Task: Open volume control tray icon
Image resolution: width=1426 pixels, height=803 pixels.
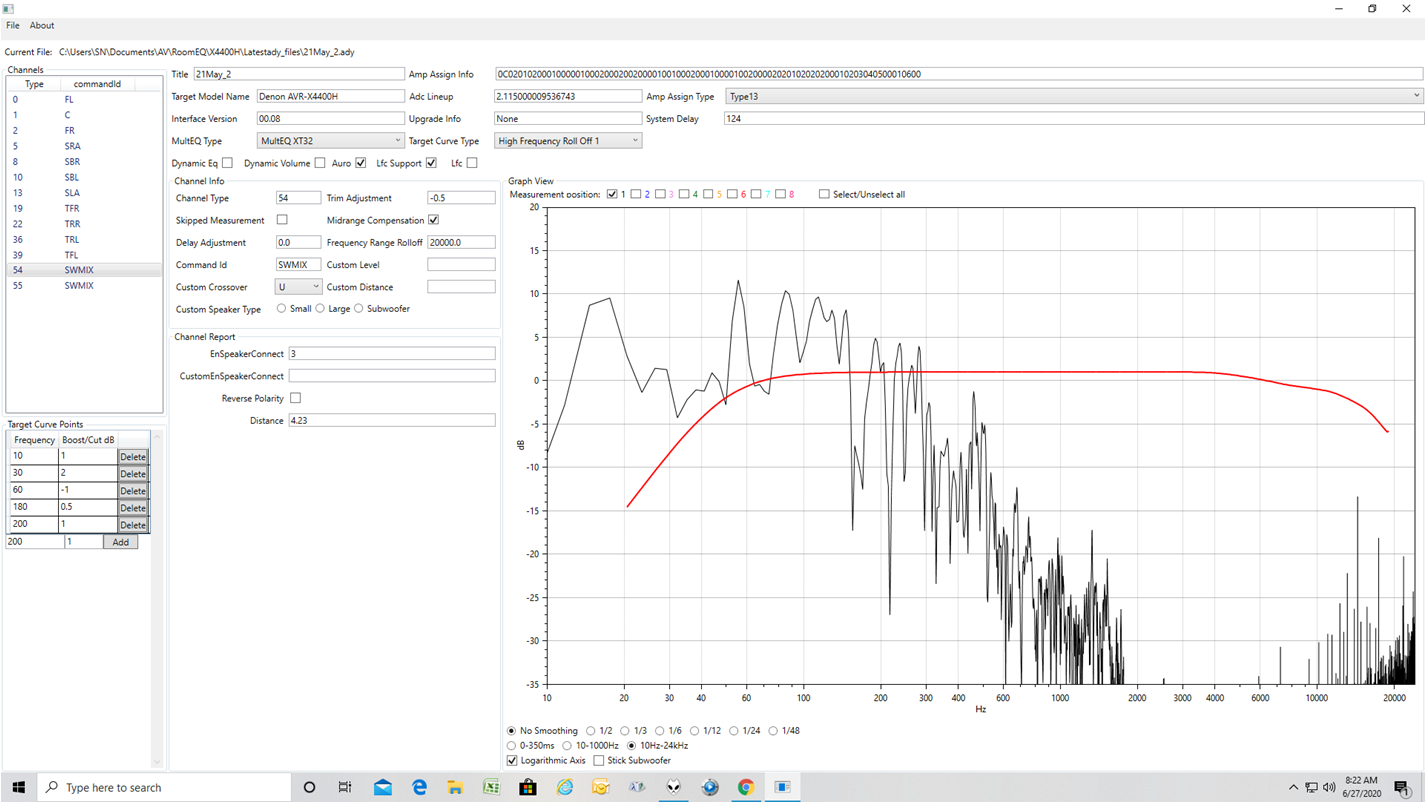Action: (x=1329, y=788)
